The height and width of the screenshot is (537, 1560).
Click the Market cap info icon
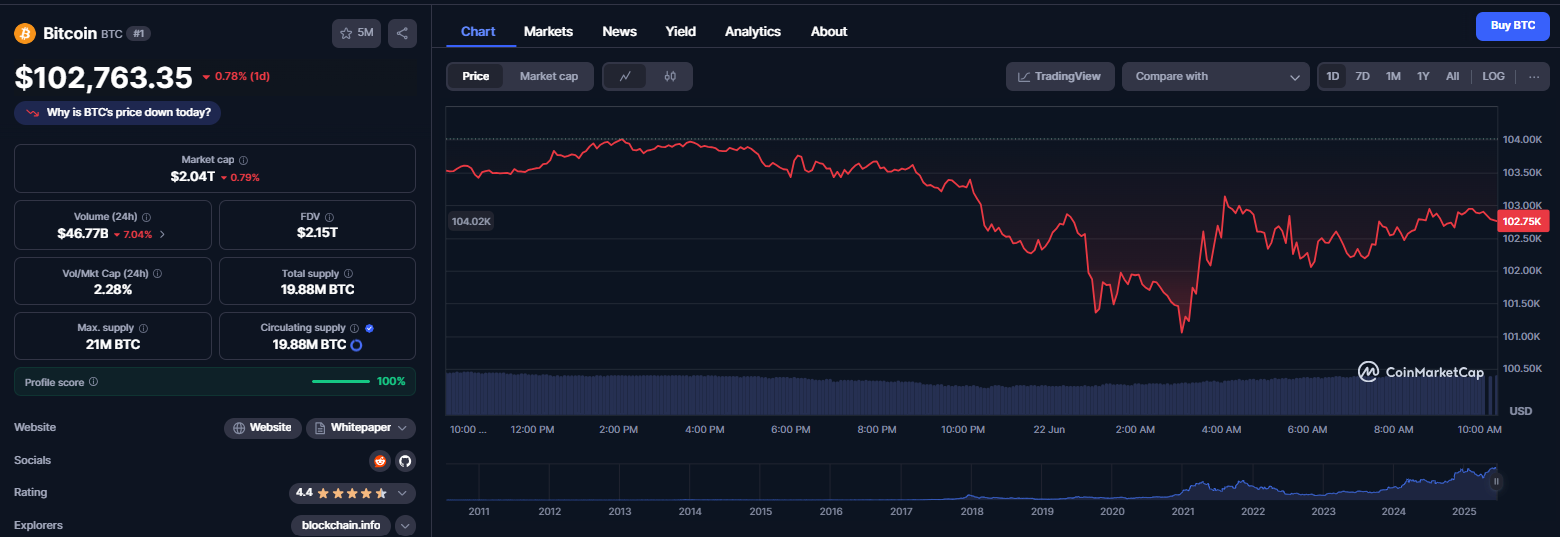pos(244,160)
